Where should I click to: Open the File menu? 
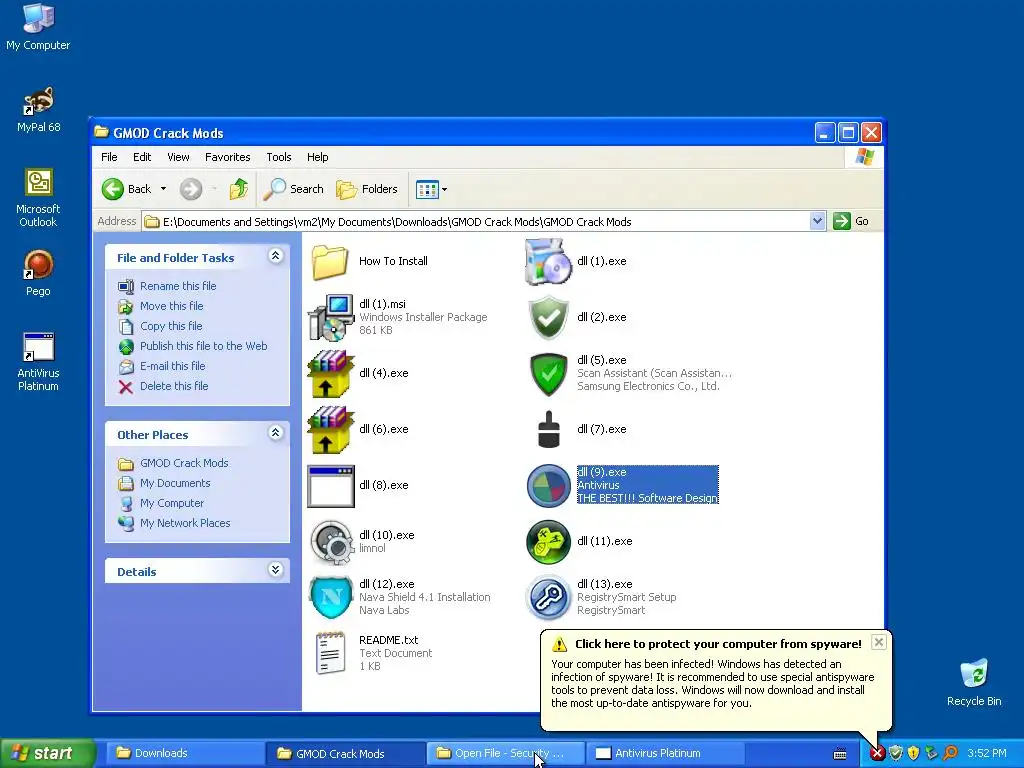109,157
